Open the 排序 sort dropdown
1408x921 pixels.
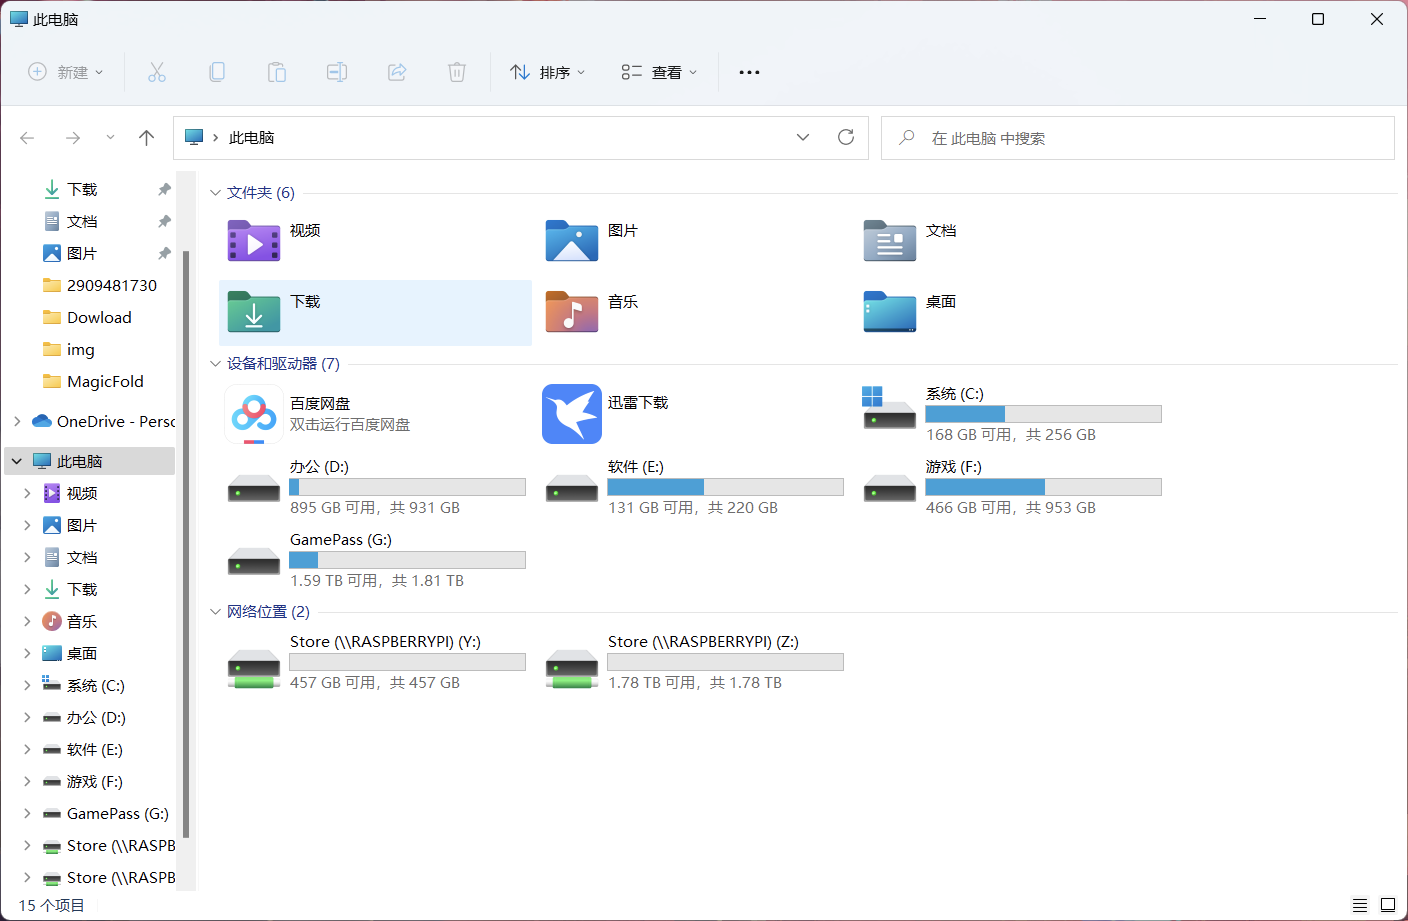click(548, 72)
